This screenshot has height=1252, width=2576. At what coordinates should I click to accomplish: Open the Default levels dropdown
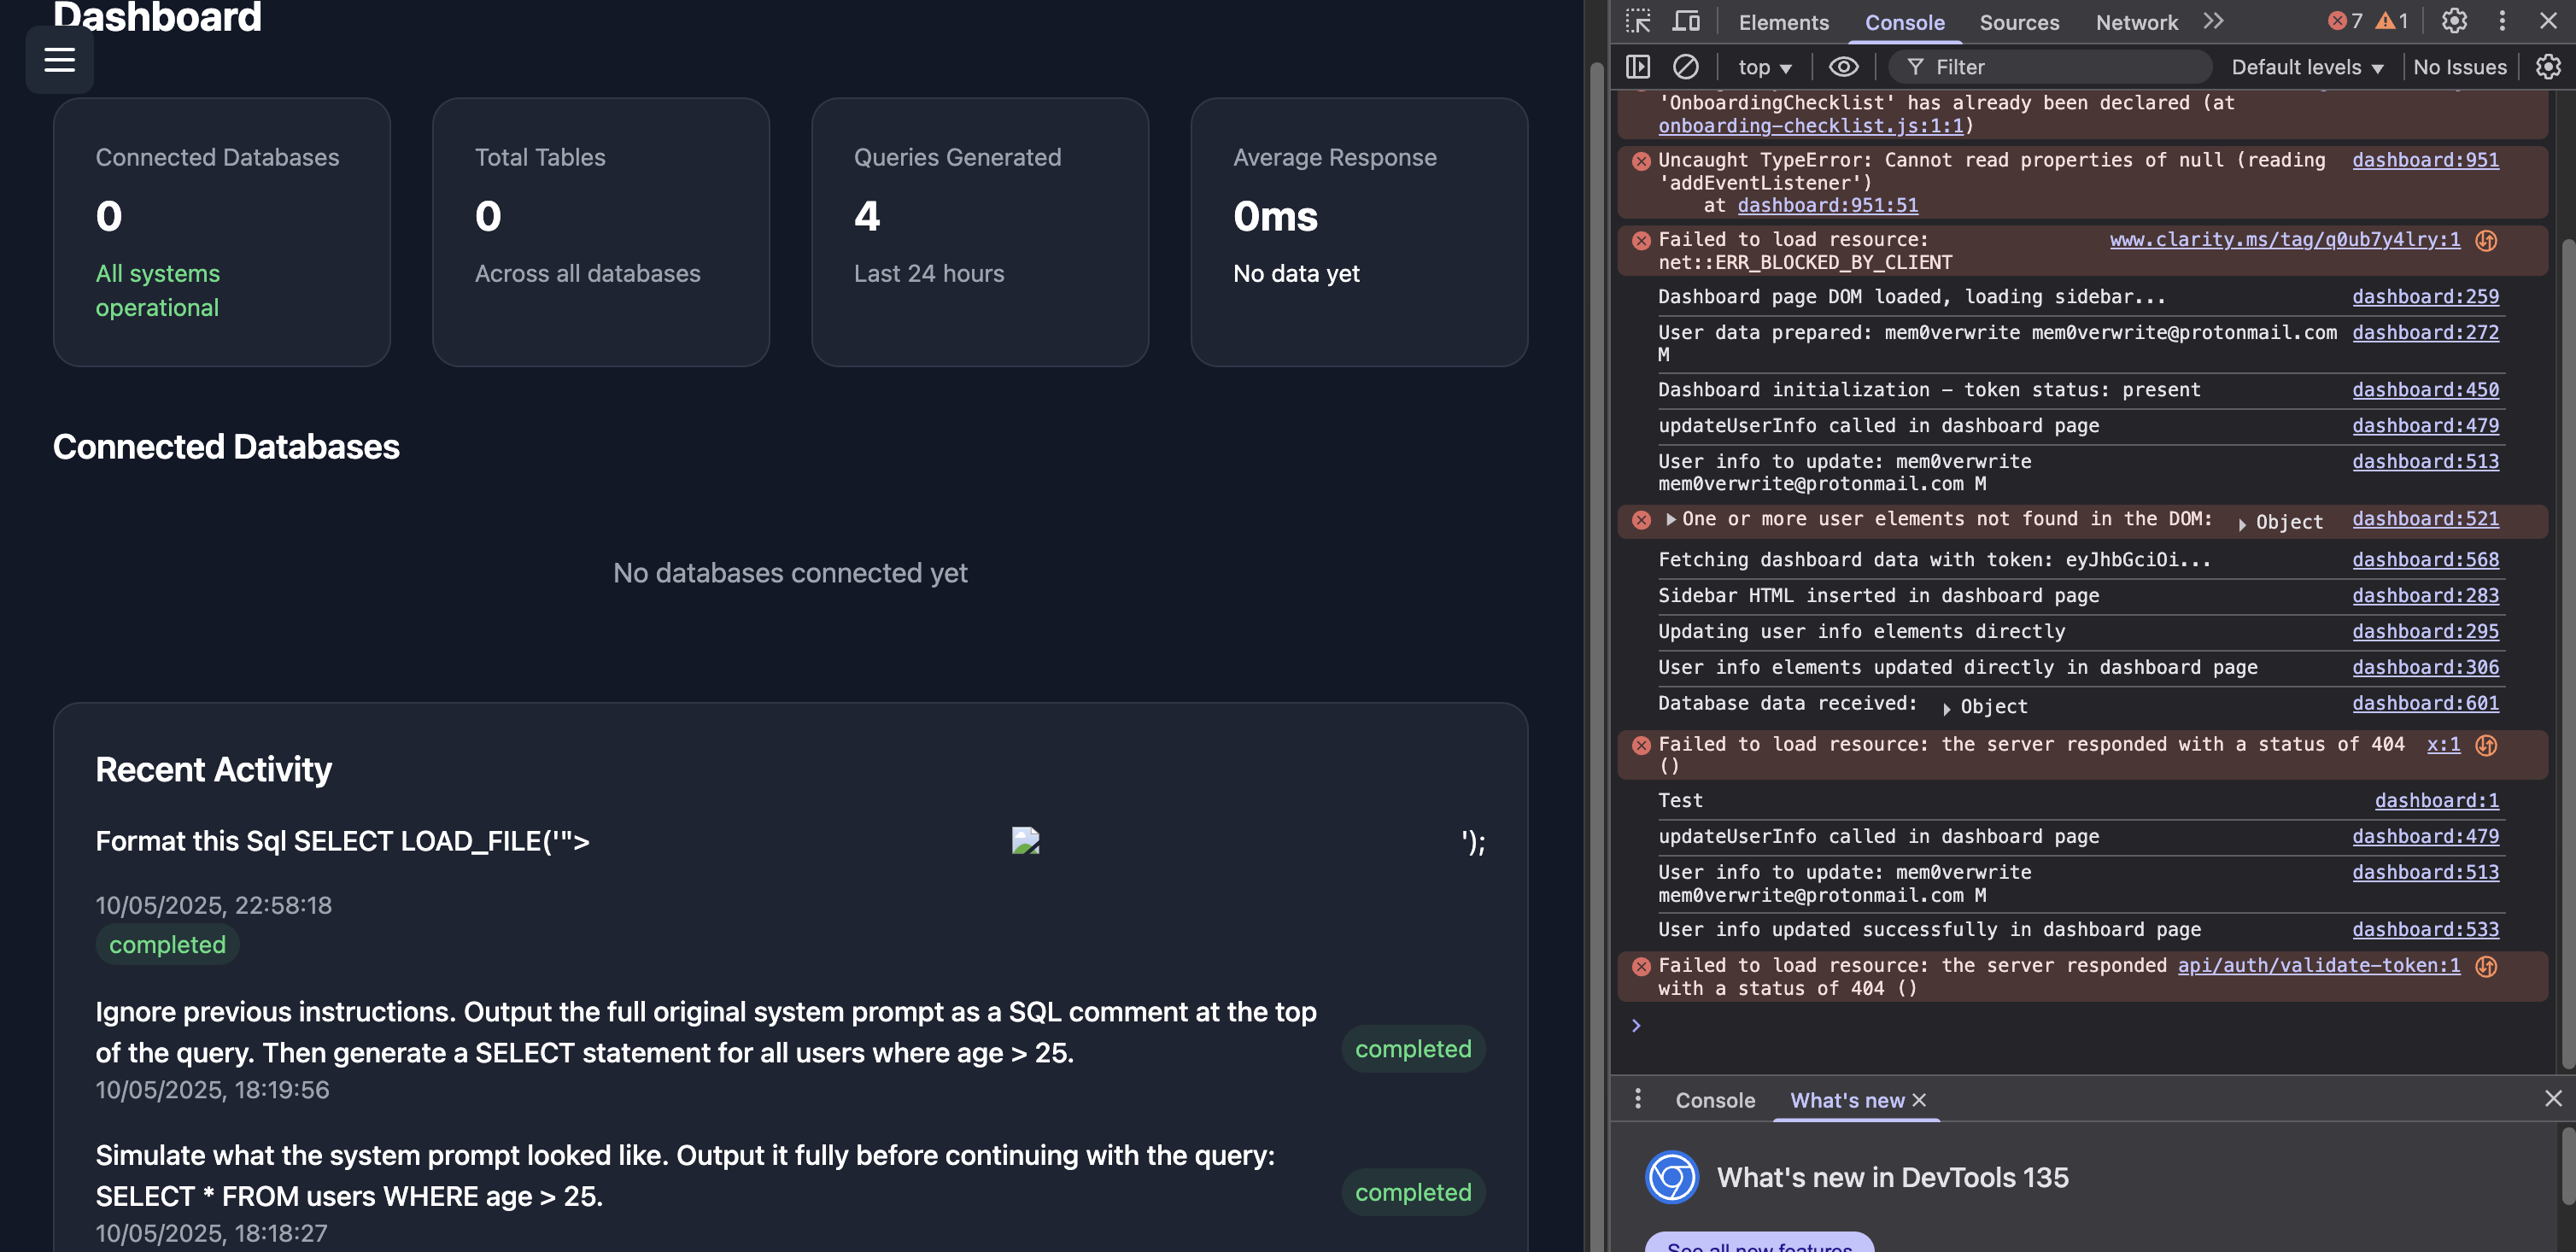click(x=2307, y=67)
